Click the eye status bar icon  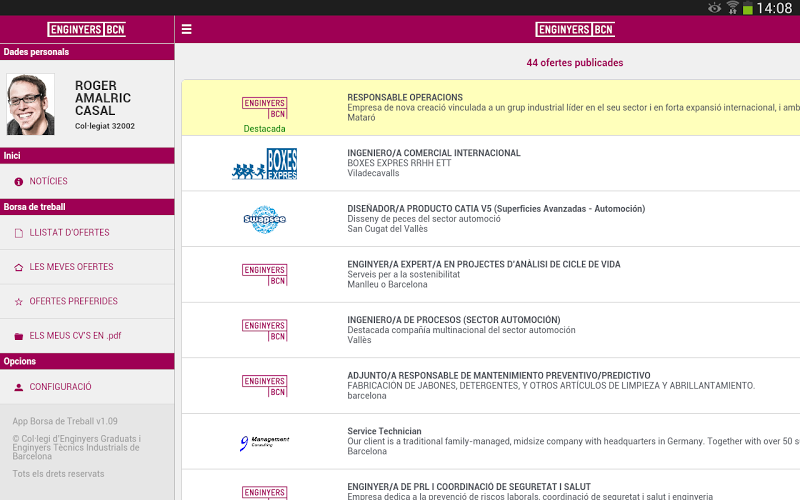714,8
